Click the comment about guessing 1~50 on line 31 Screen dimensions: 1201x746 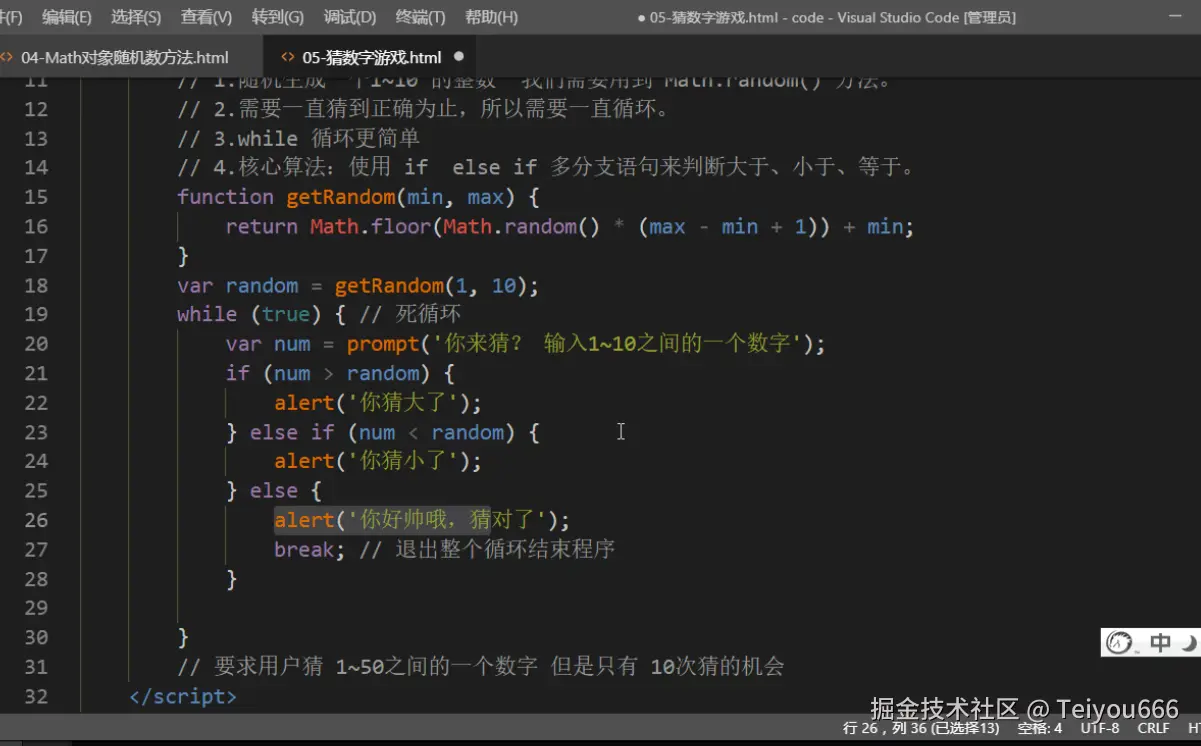[480, 667]
